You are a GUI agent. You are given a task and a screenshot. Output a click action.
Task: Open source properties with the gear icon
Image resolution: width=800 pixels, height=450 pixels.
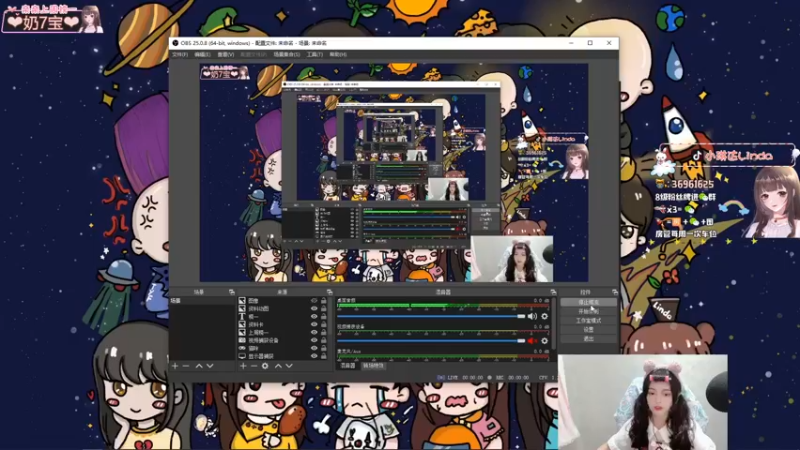(x=265, y=366)
